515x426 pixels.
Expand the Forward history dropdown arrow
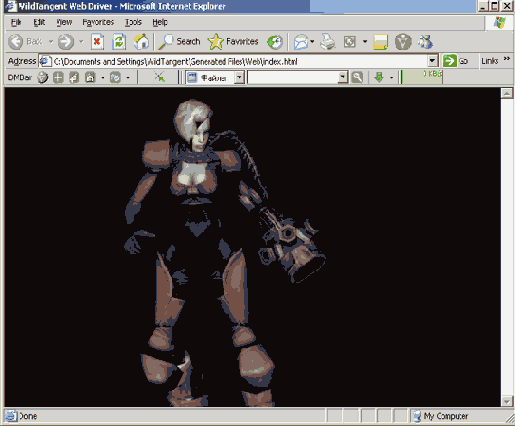click(81, 42)
